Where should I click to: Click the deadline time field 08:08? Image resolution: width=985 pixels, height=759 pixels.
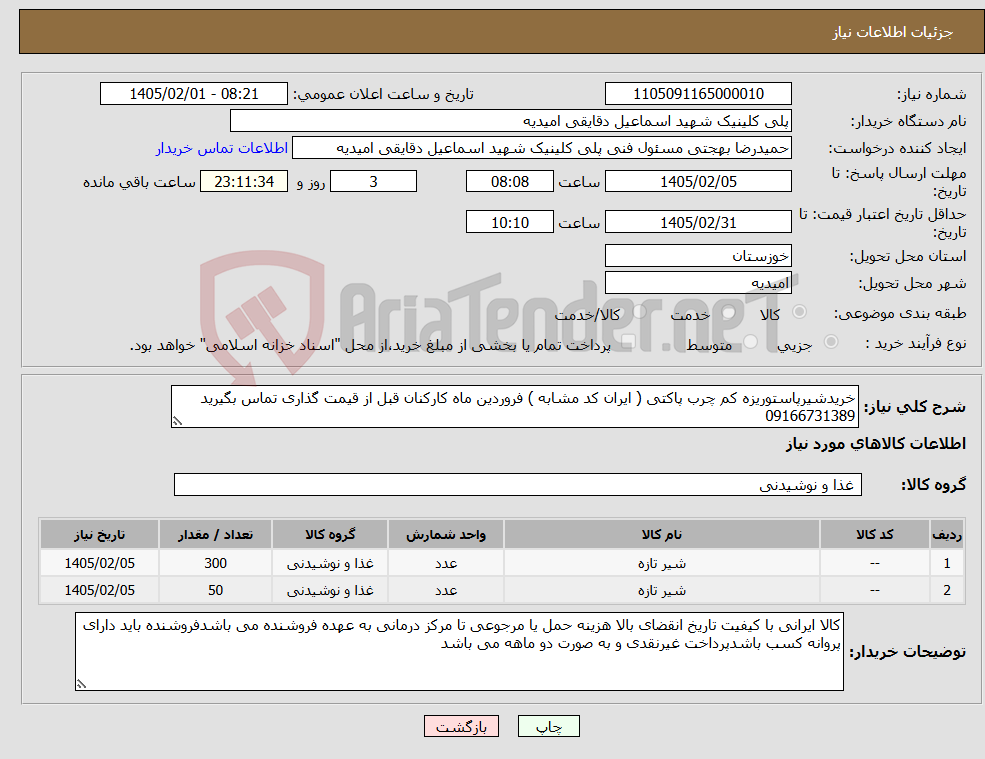[x=509, y=182]
